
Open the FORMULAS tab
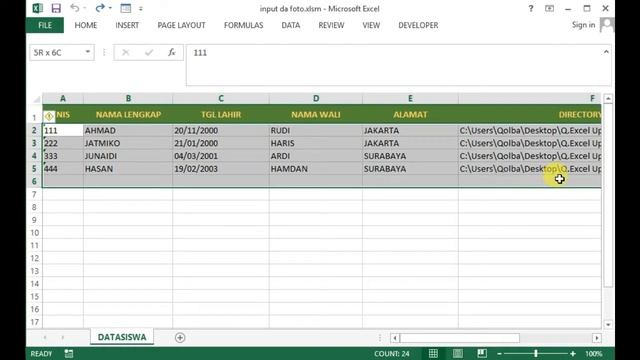[243, 25]
